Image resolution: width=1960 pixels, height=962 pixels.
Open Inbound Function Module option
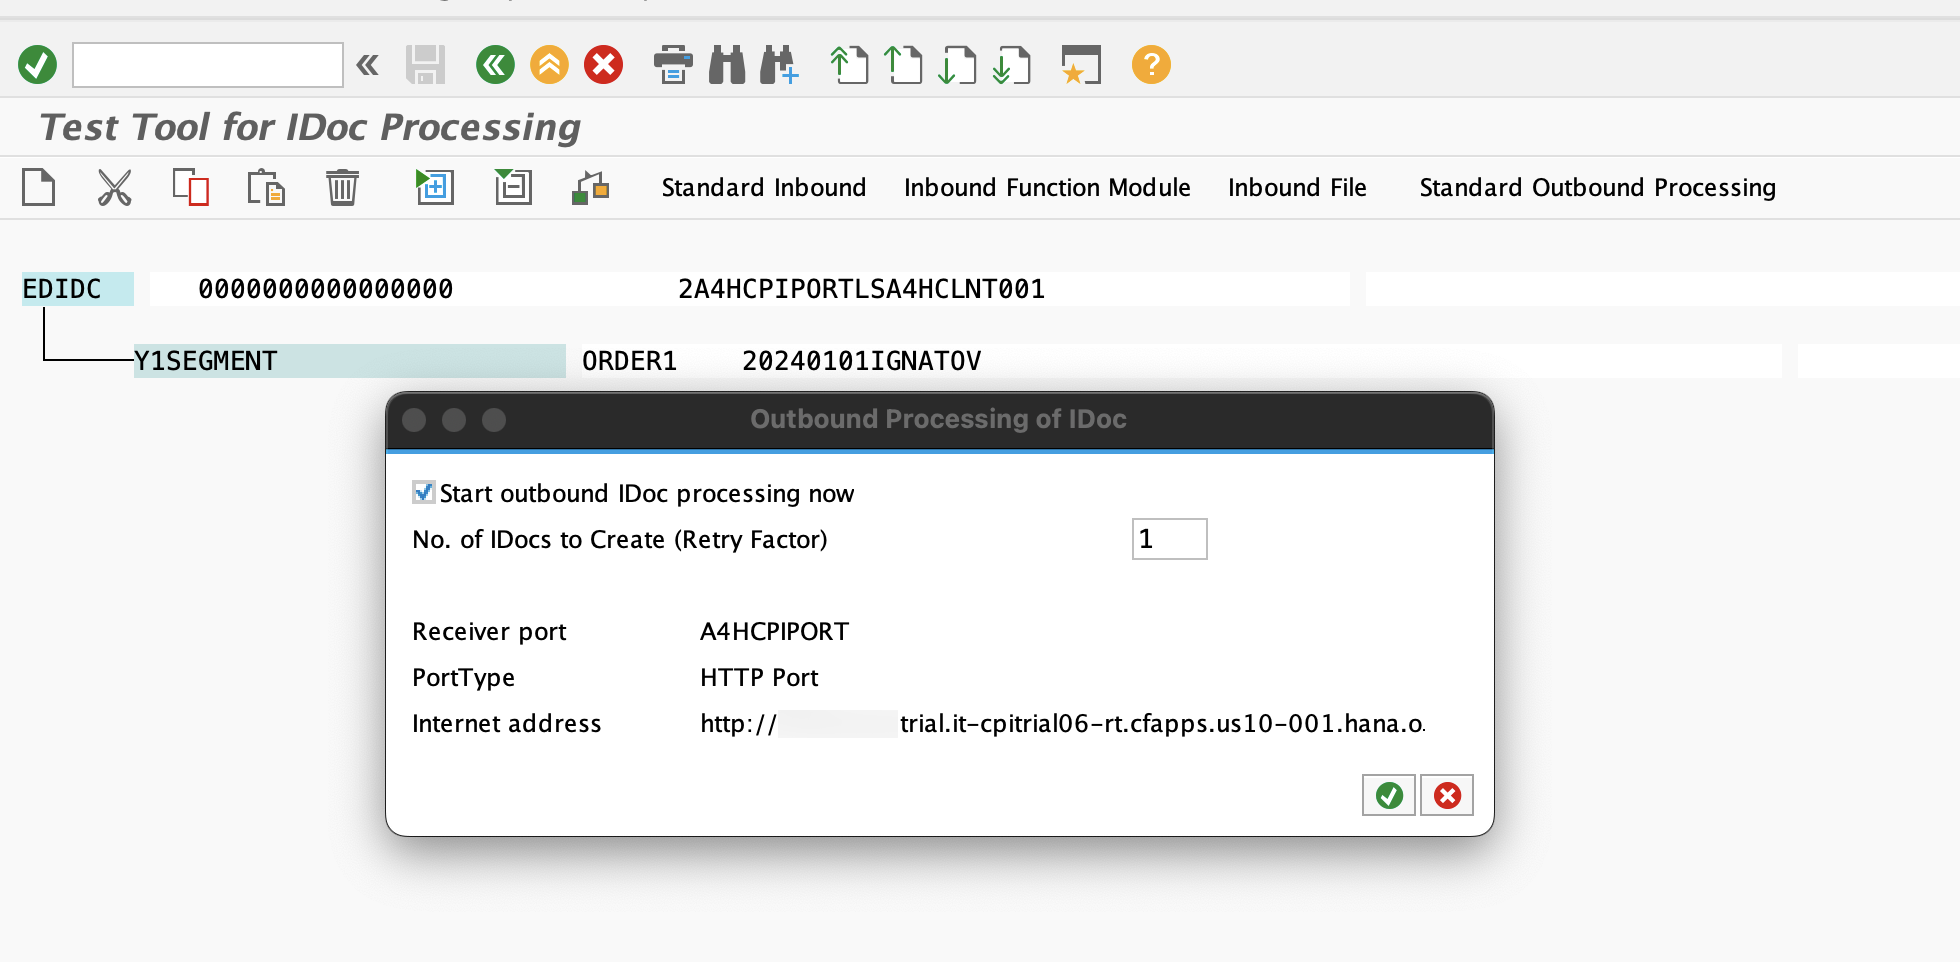point(1046,187)
